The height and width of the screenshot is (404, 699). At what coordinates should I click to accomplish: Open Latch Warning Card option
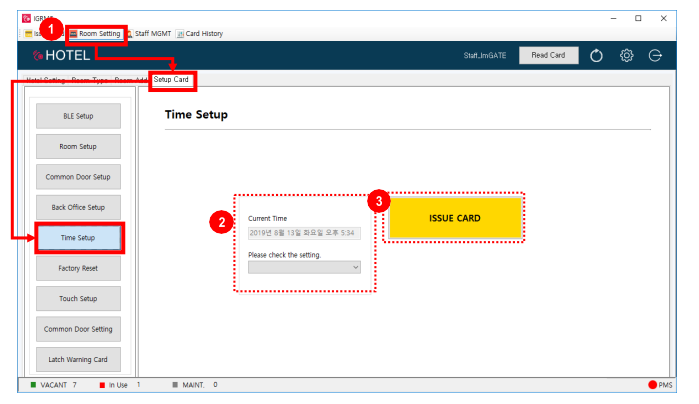(78, 359)
